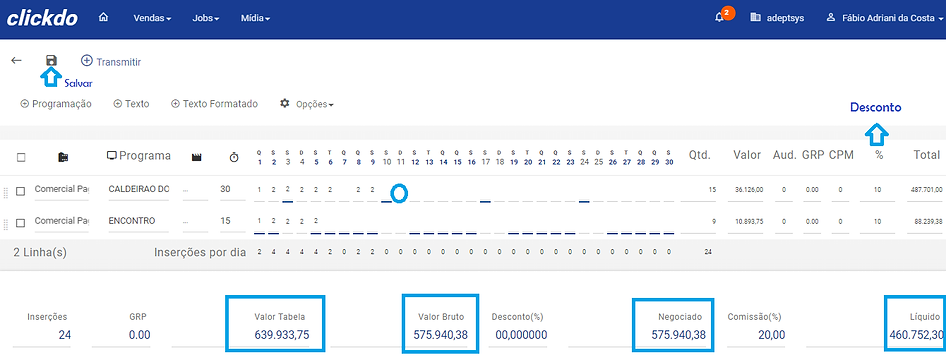Edit the 30-second duration field
Image resolution: width=946 pixels, height=360 pixels.
point(232,190)
